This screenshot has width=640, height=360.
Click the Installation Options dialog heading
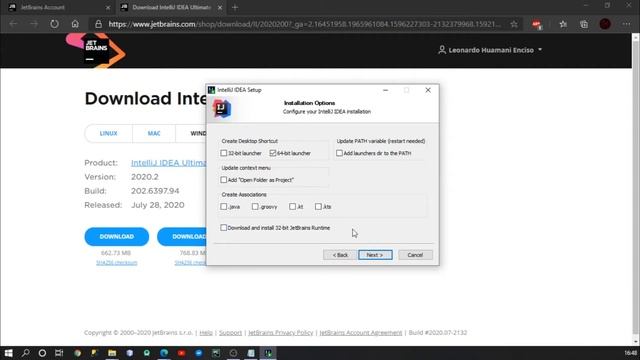point(309,103)
